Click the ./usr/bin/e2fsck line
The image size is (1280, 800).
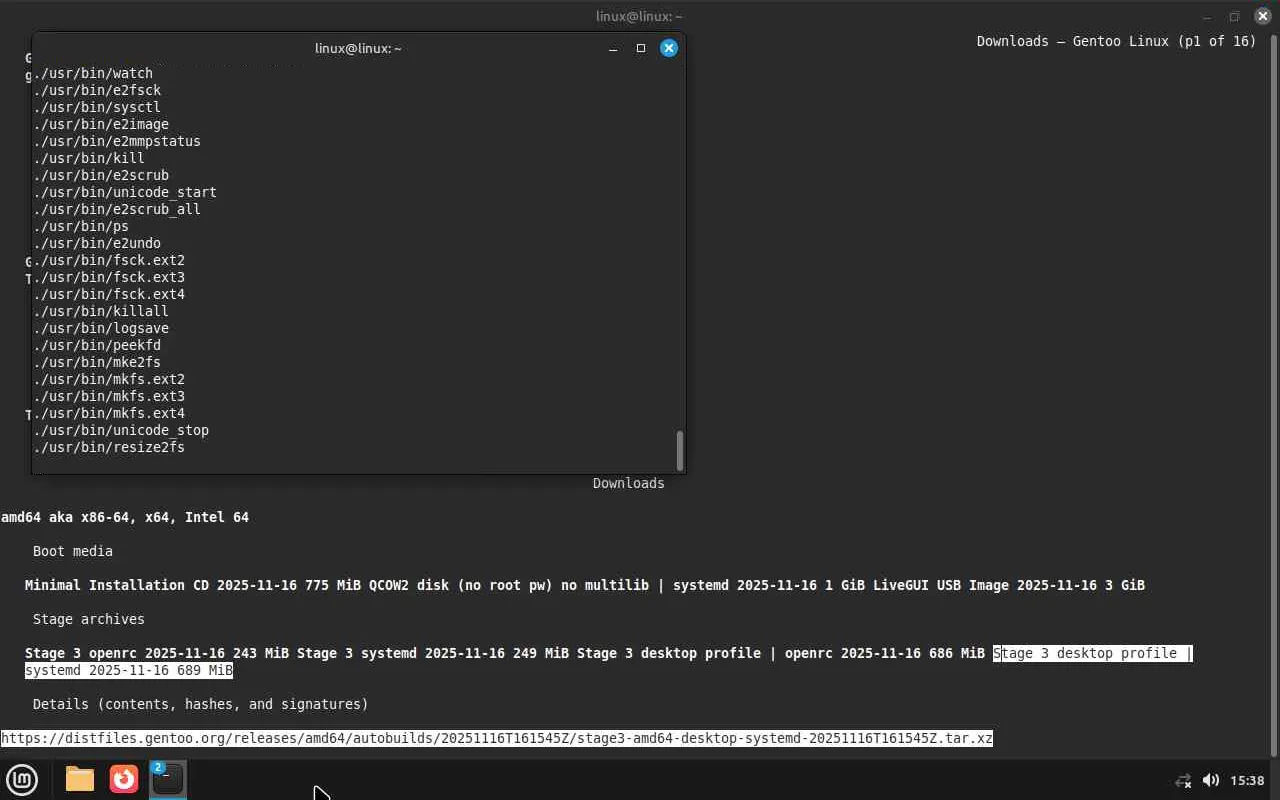tap(97, 90)
